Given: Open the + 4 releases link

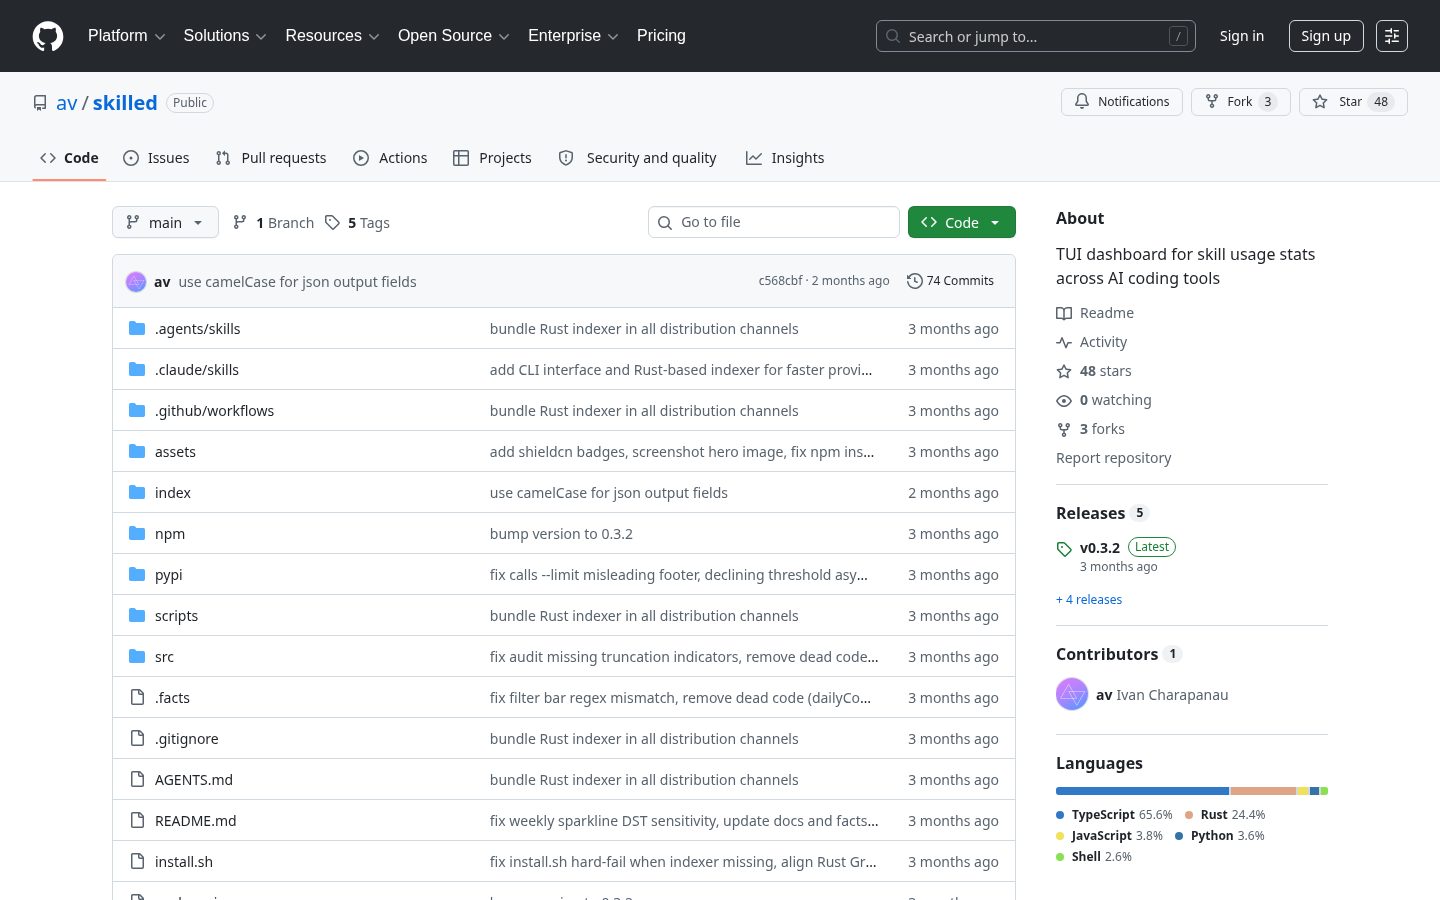Looking at the screenshot, I should 1089,600.
